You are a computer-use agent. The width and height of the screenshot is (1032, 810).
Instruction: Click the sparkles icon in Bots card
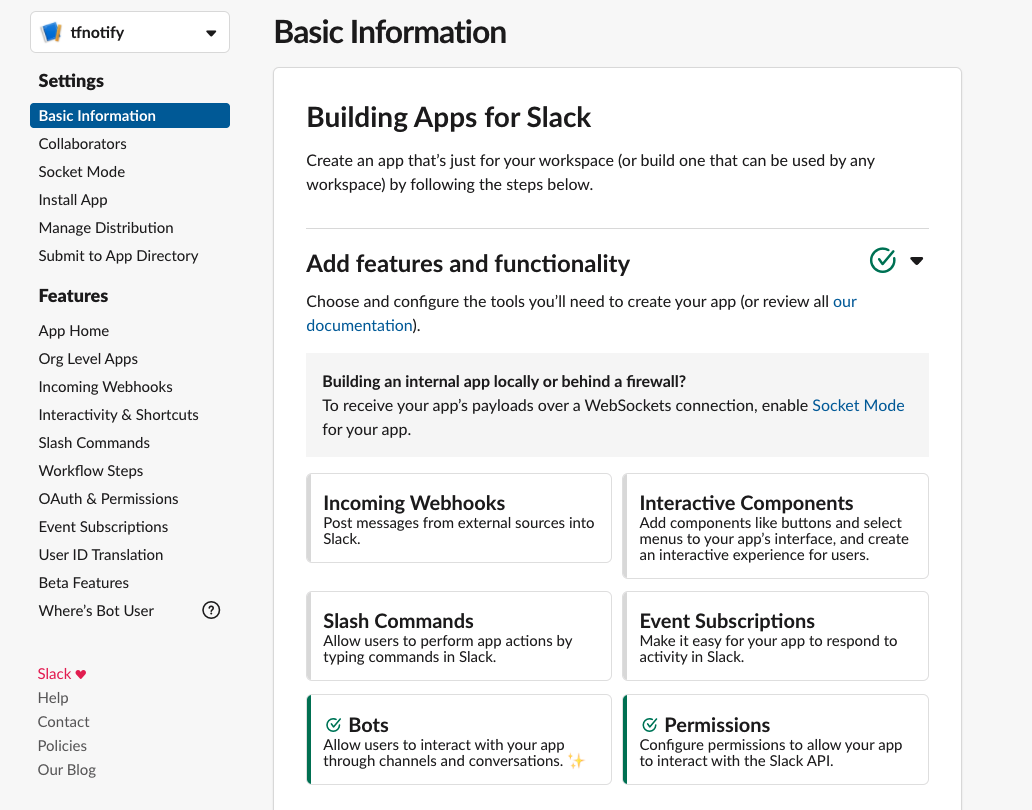tap(577, 761)
